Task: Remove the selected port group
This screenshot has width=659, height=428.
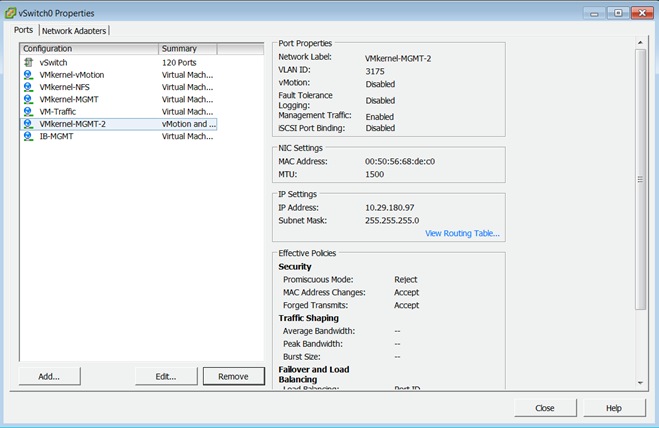Action: tap(233, 376)
